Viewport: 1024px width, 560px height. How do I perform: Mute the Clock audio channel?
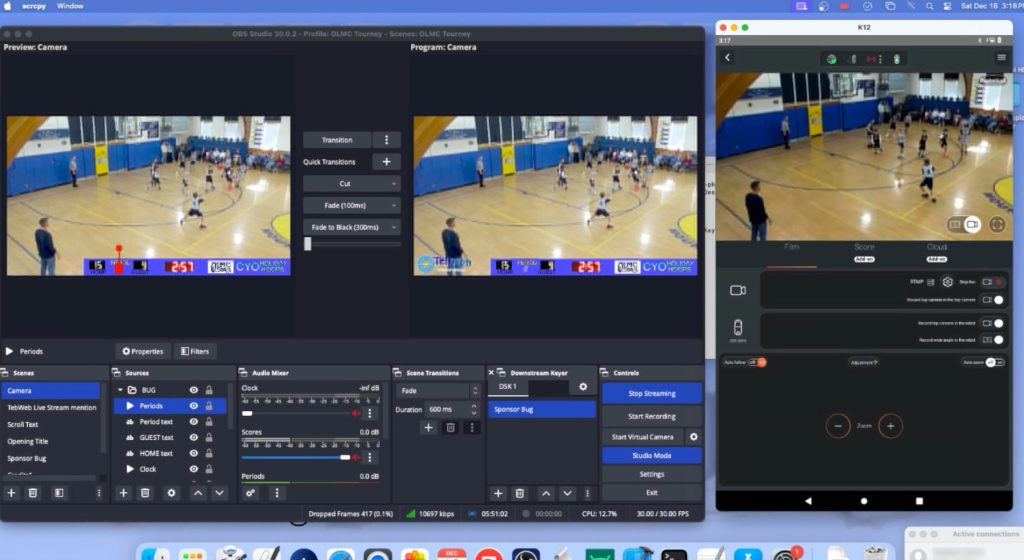[x=354, y=413]
